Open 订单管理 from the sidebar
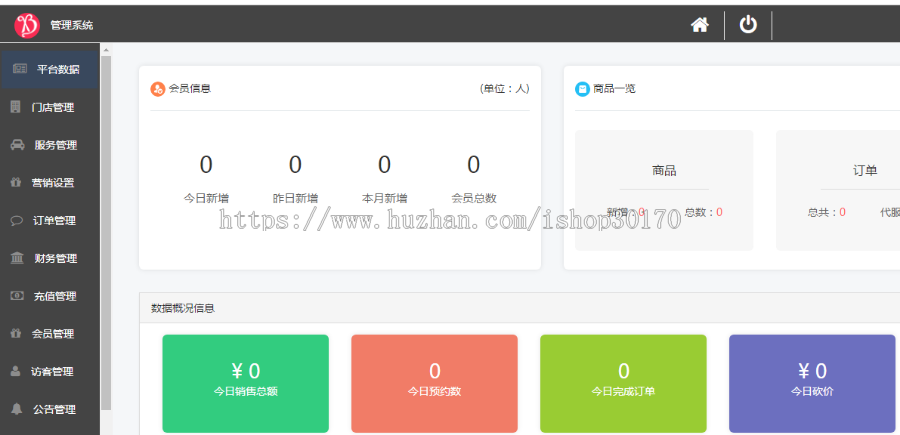The height and width of the screenshot is (435, 900). click(50, 221)
